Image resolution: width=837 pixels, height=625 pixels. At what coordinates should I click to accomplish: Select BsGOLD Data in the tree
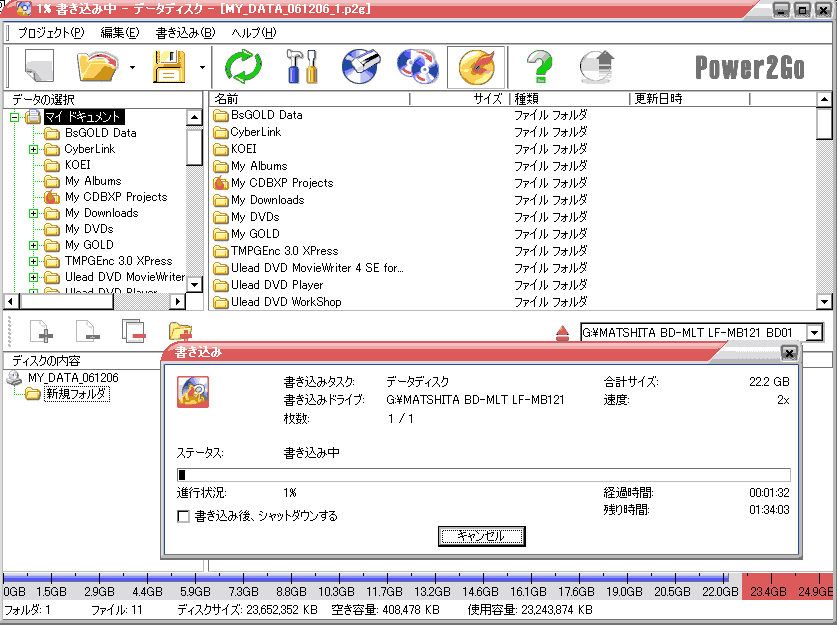click(x=100, y=133)
